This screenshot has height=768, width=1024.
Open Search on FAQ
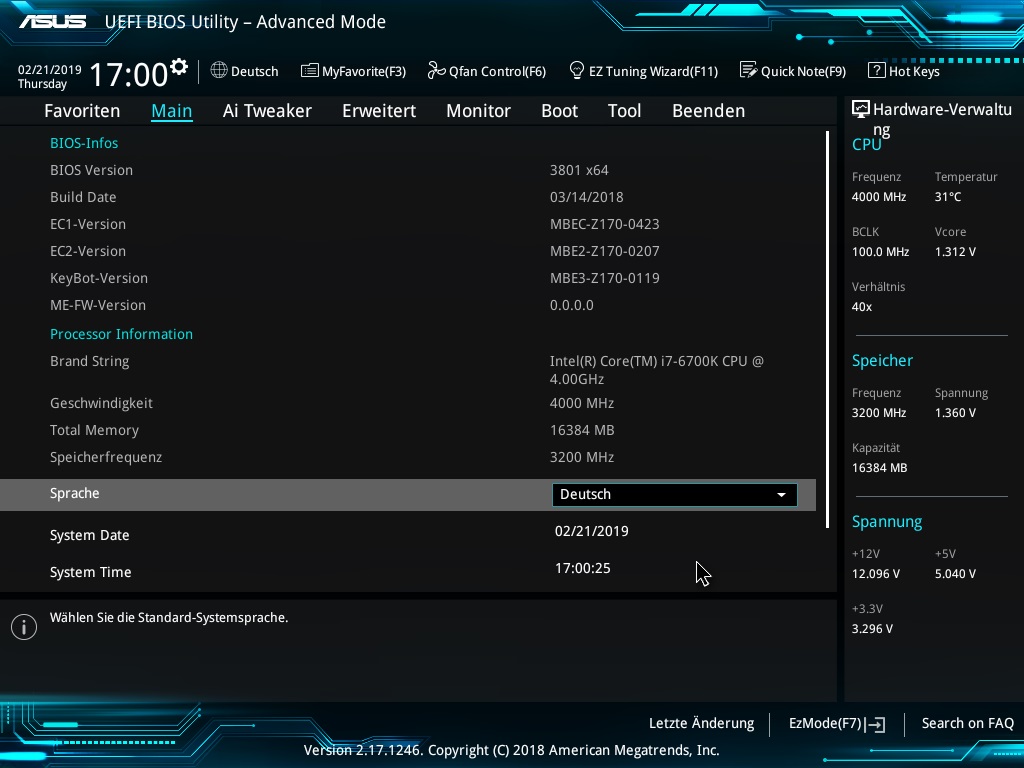pos(968,724)
